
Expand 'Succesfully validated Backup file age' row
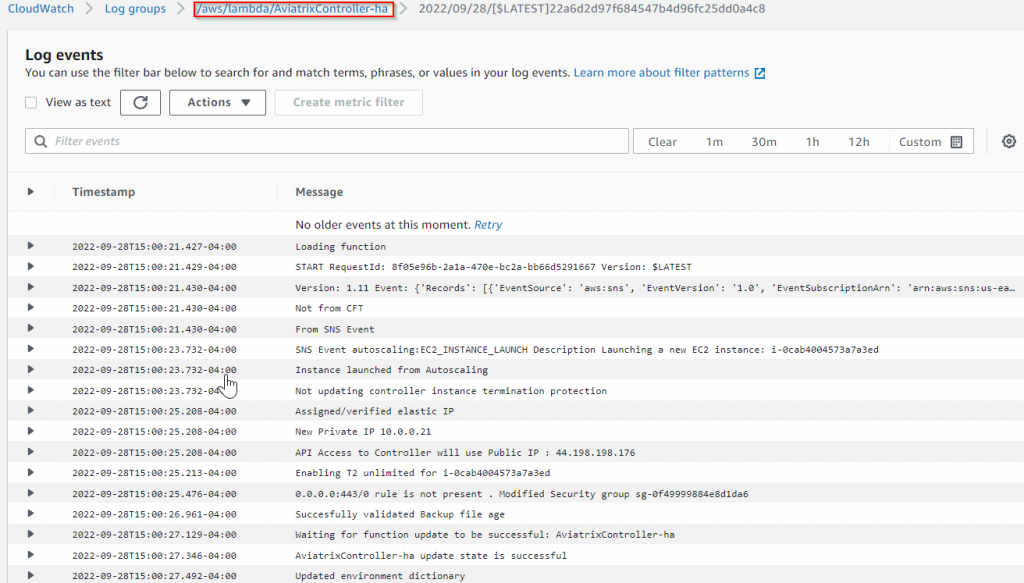(31, 514)
